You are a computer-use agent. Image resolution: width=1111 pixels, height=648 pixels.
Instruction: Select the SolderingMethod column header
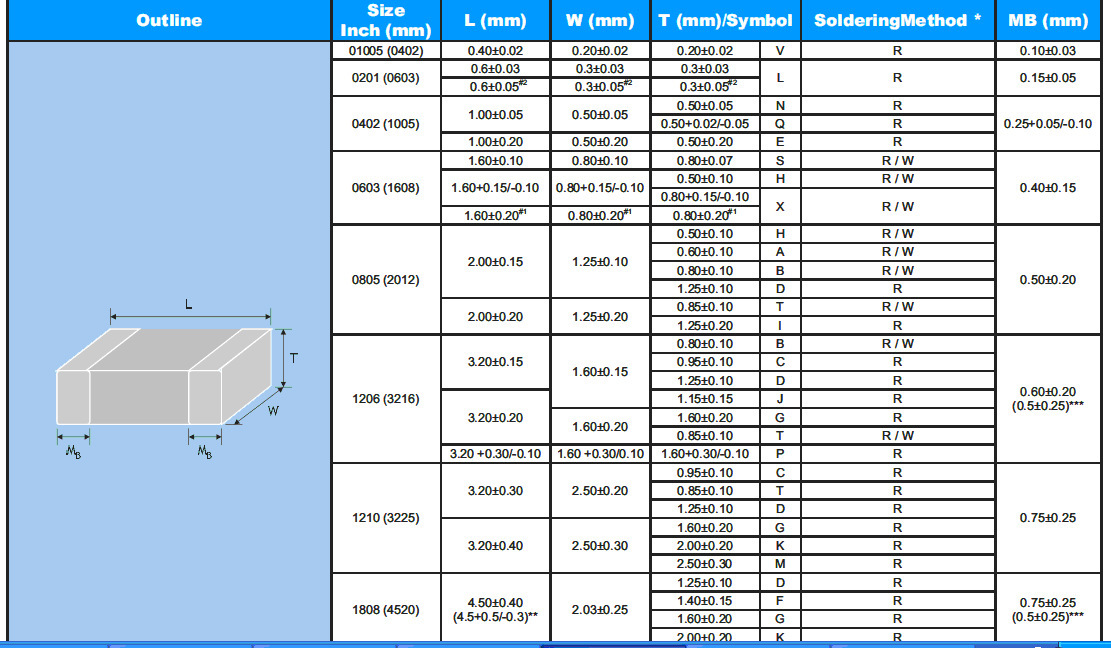898,21
